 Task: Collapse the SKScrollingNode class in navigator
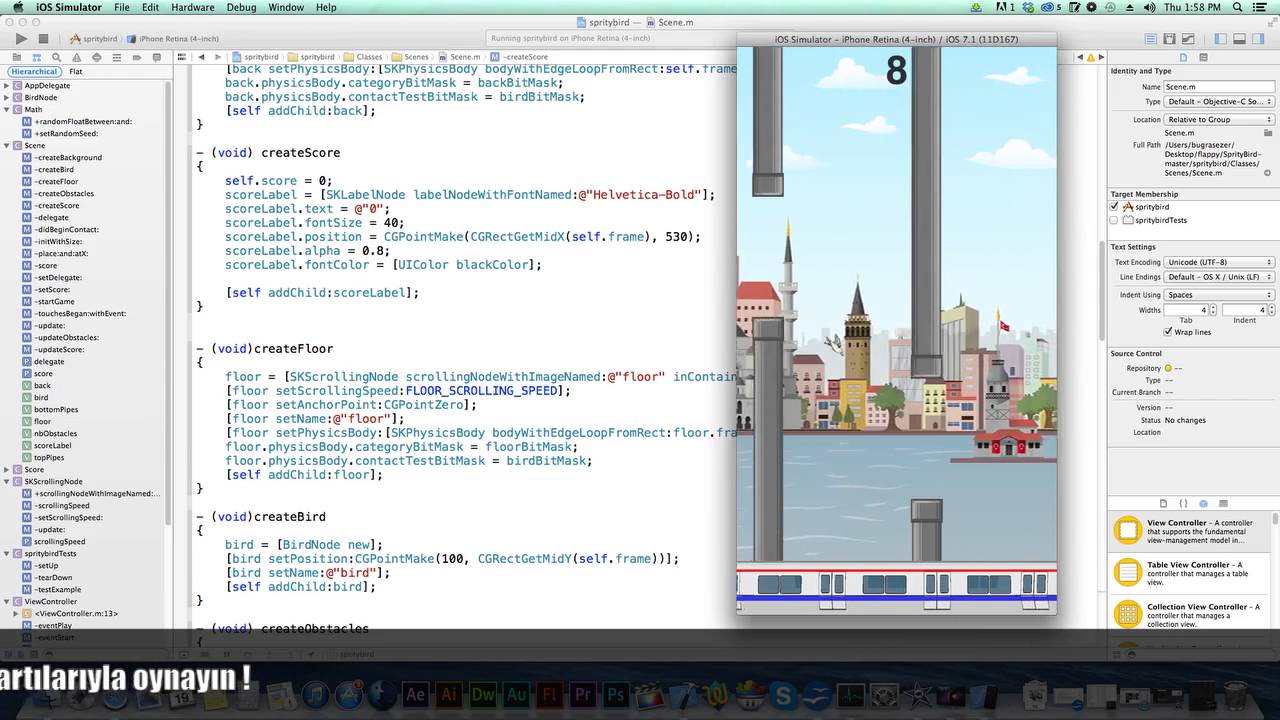pyautogui.click(x=6, y=482)
